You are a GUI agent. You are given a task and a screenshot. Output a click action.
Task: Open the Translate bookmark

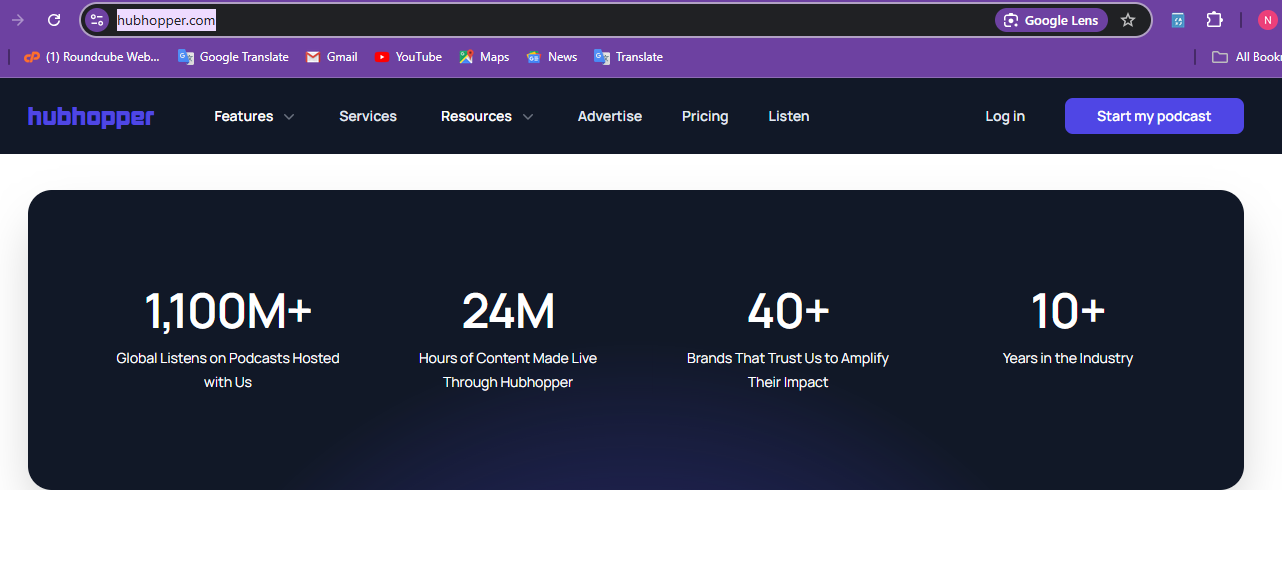pyautogui.click(x=628, y=57)
